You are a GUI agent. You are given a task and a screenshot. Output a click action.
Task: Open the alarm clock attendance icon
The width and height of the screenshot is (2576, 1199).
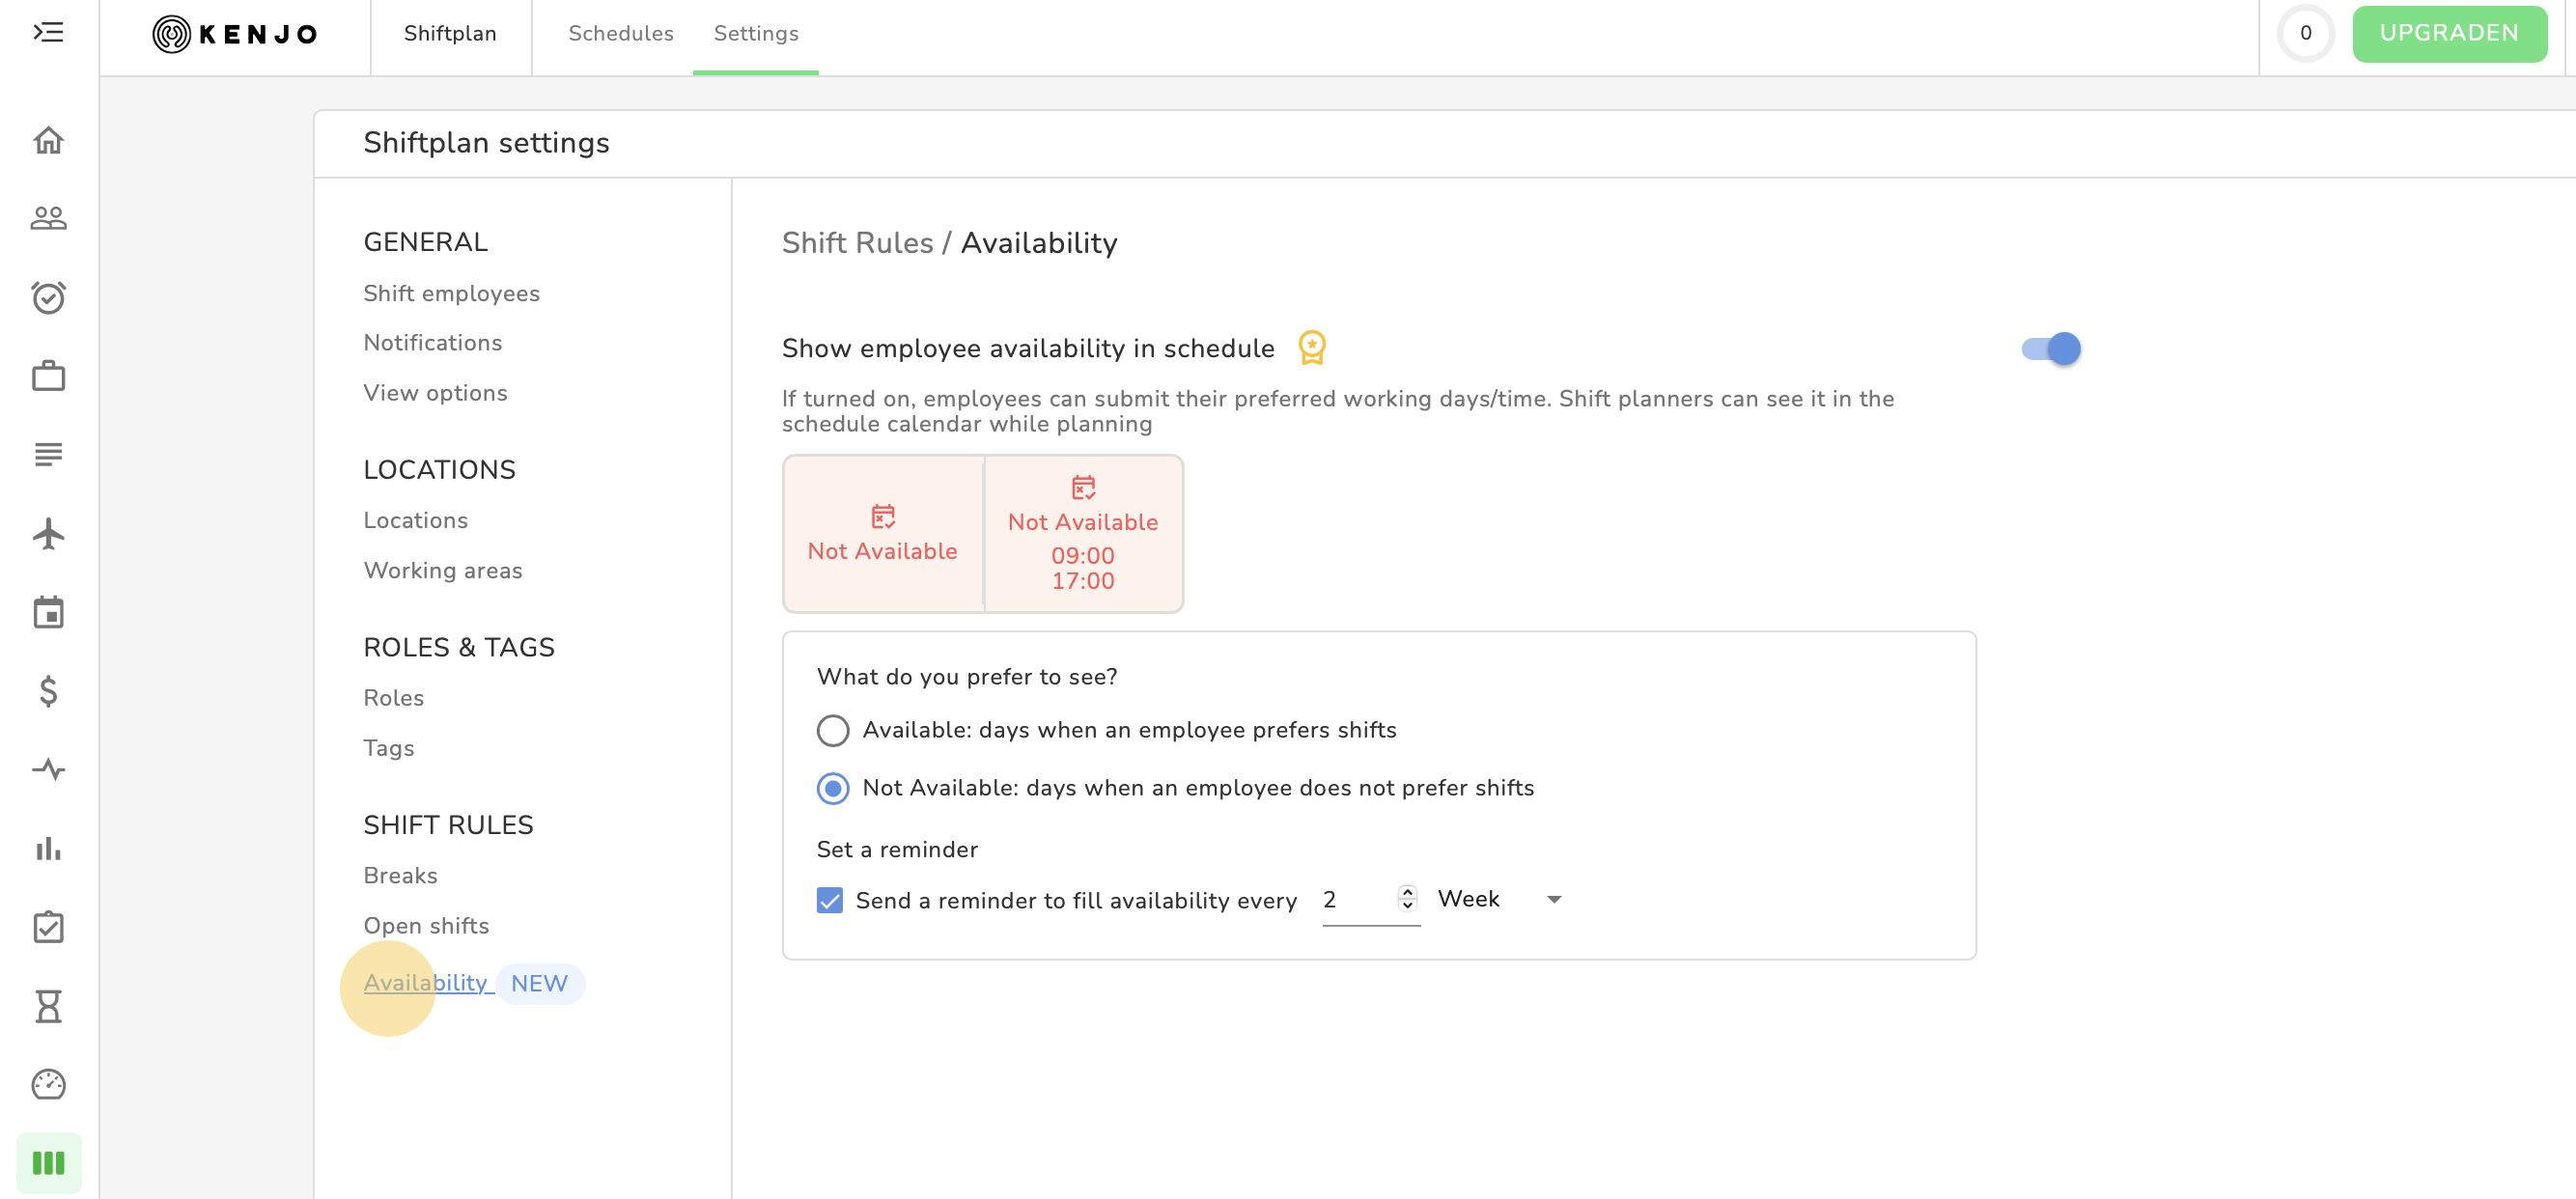pyautogui.click(x=48, y=297)
